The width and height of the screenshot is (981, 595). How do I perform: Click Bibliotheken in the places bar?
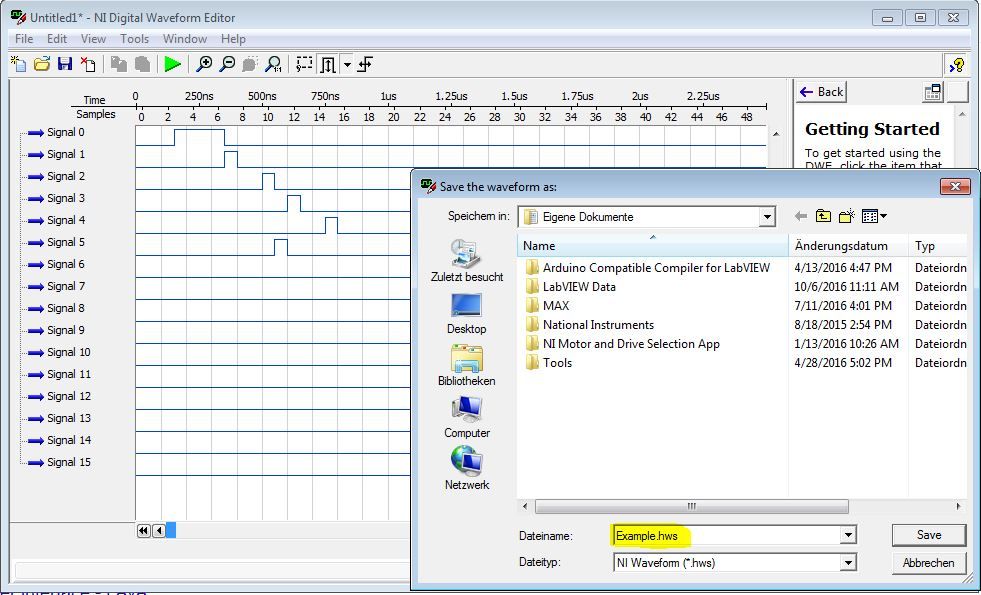467,365
